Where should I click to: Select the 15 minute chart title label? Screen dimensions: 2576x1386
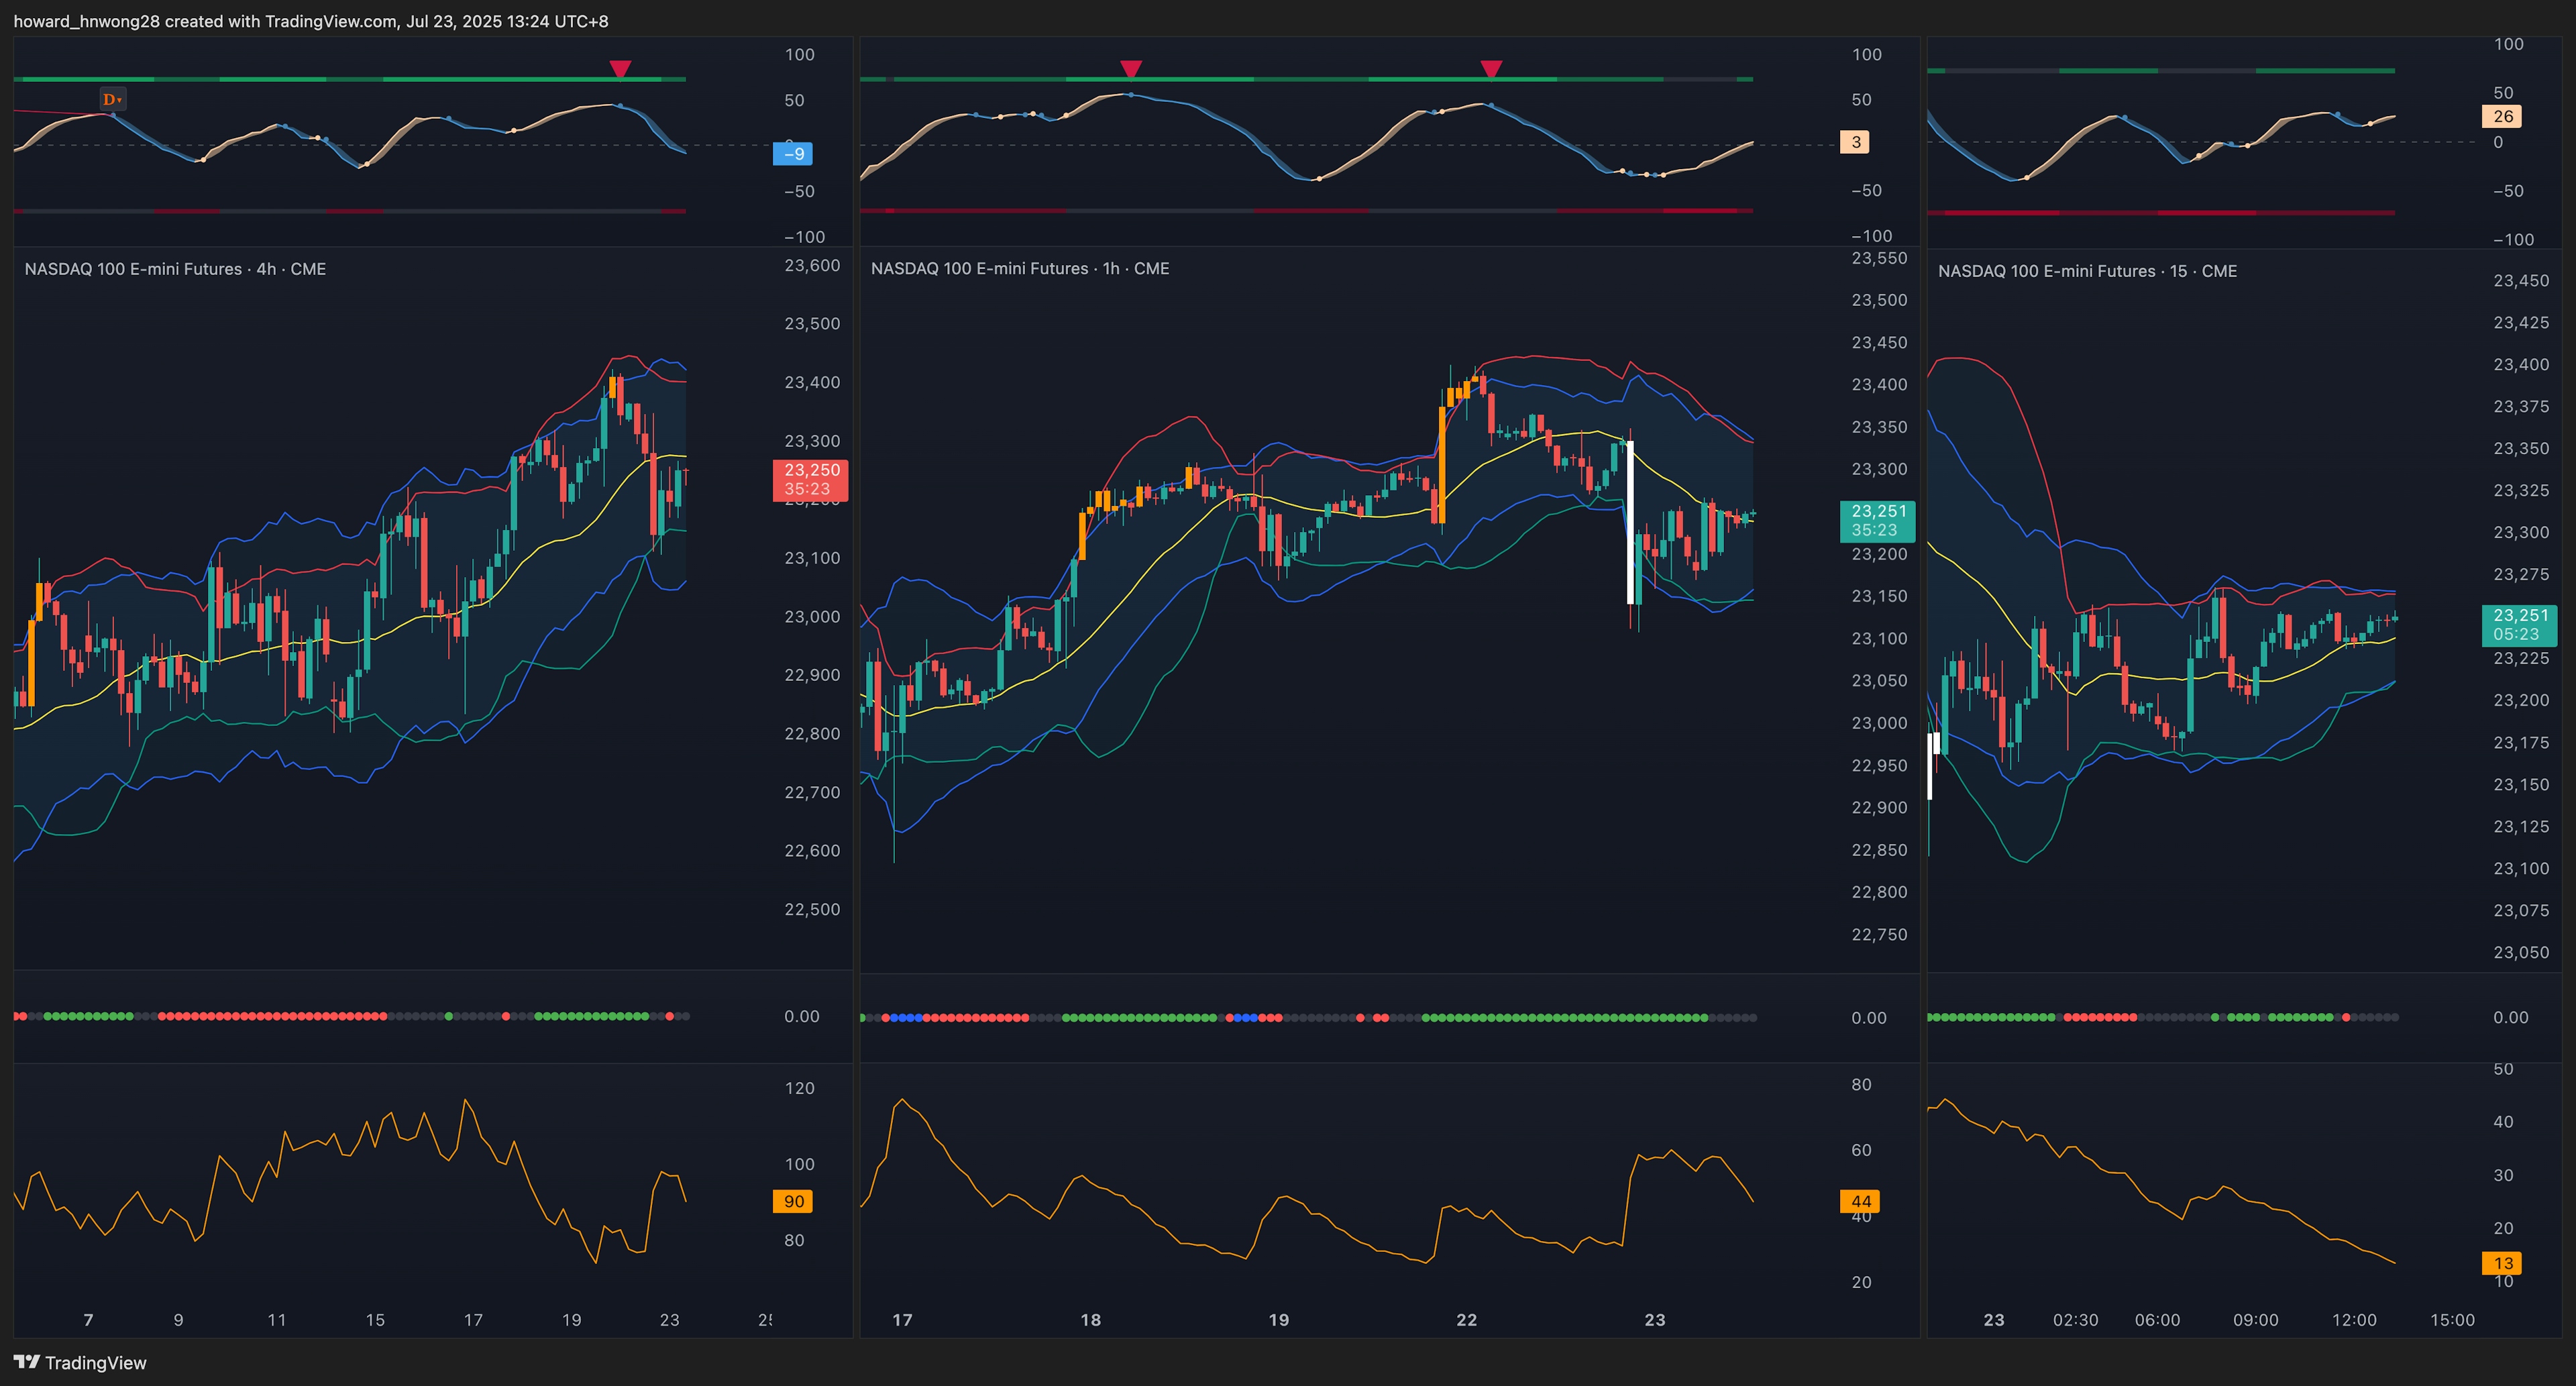point(2087,271)
